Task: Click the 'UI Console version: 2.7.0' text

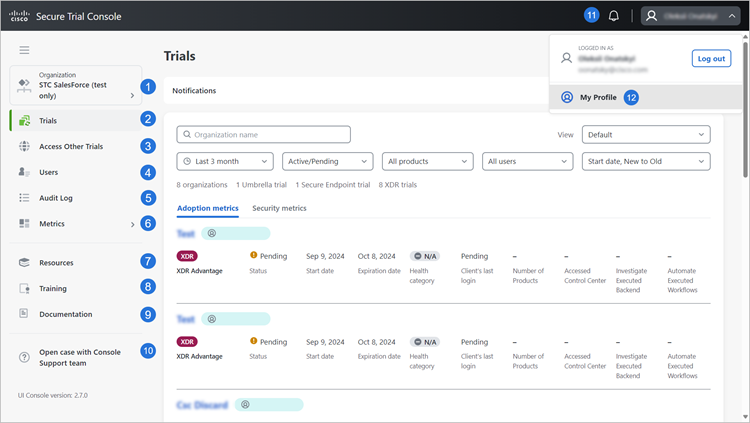Action: tap(53, 395)
